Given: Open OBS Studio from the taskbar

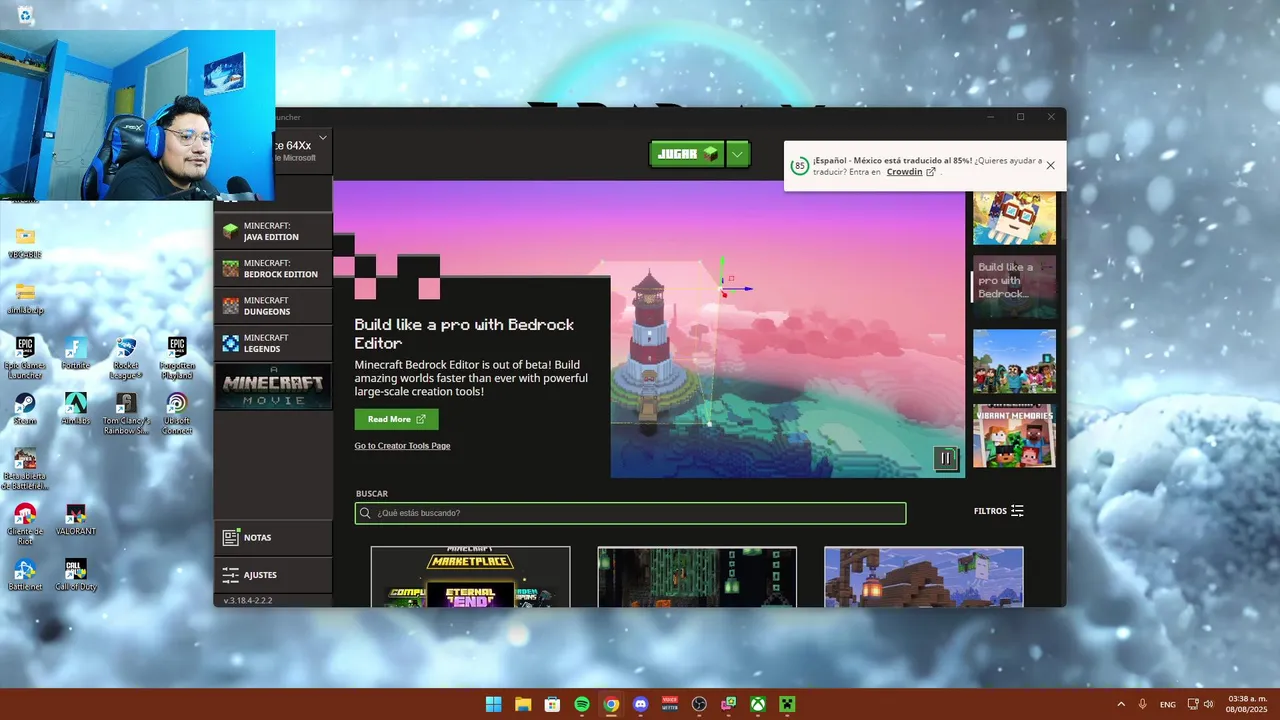Looking at the screenshot, I should (x=700, y=704).
